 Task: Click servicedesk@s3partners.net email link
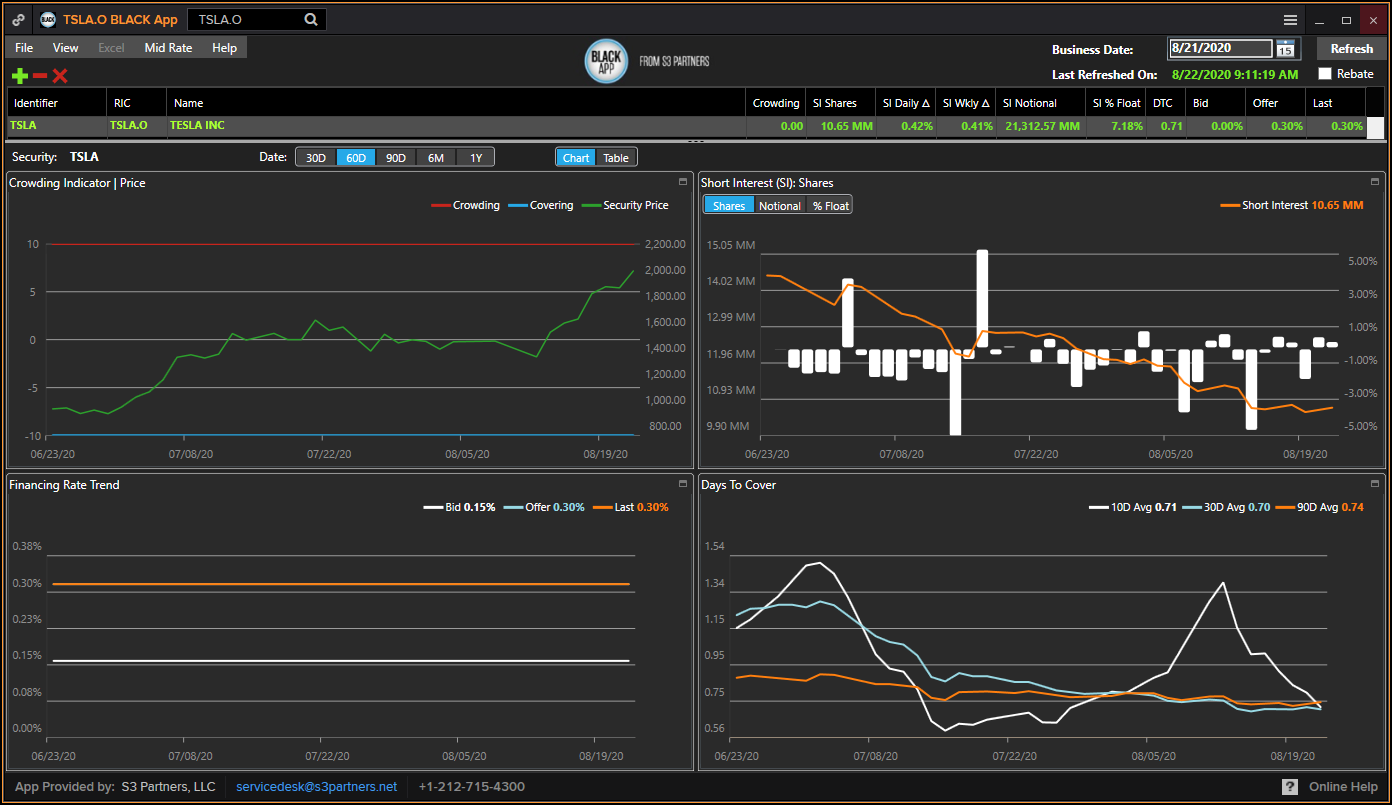(x=316, y=787)
